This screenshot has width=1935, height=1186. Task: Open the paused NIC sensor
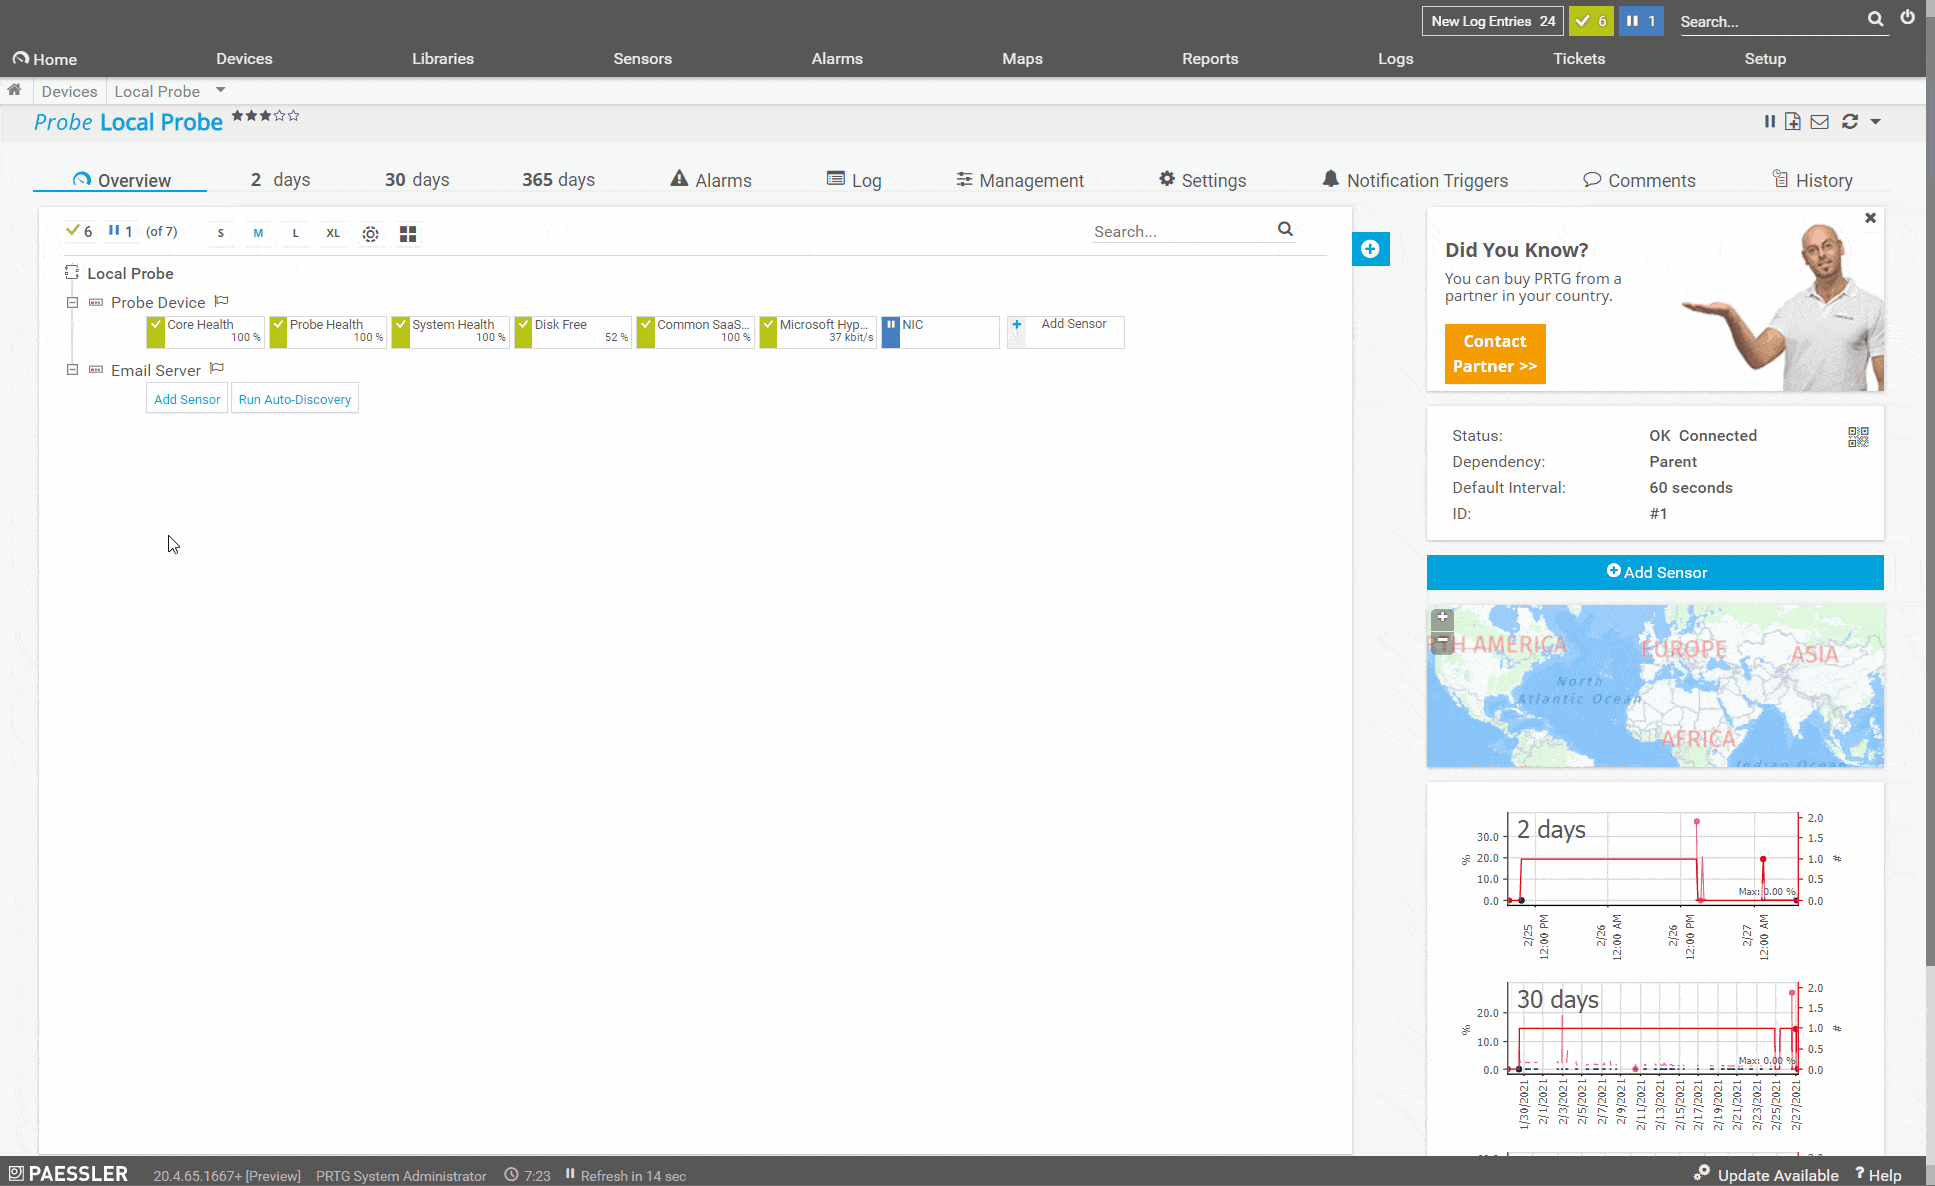tap(941, 332)
